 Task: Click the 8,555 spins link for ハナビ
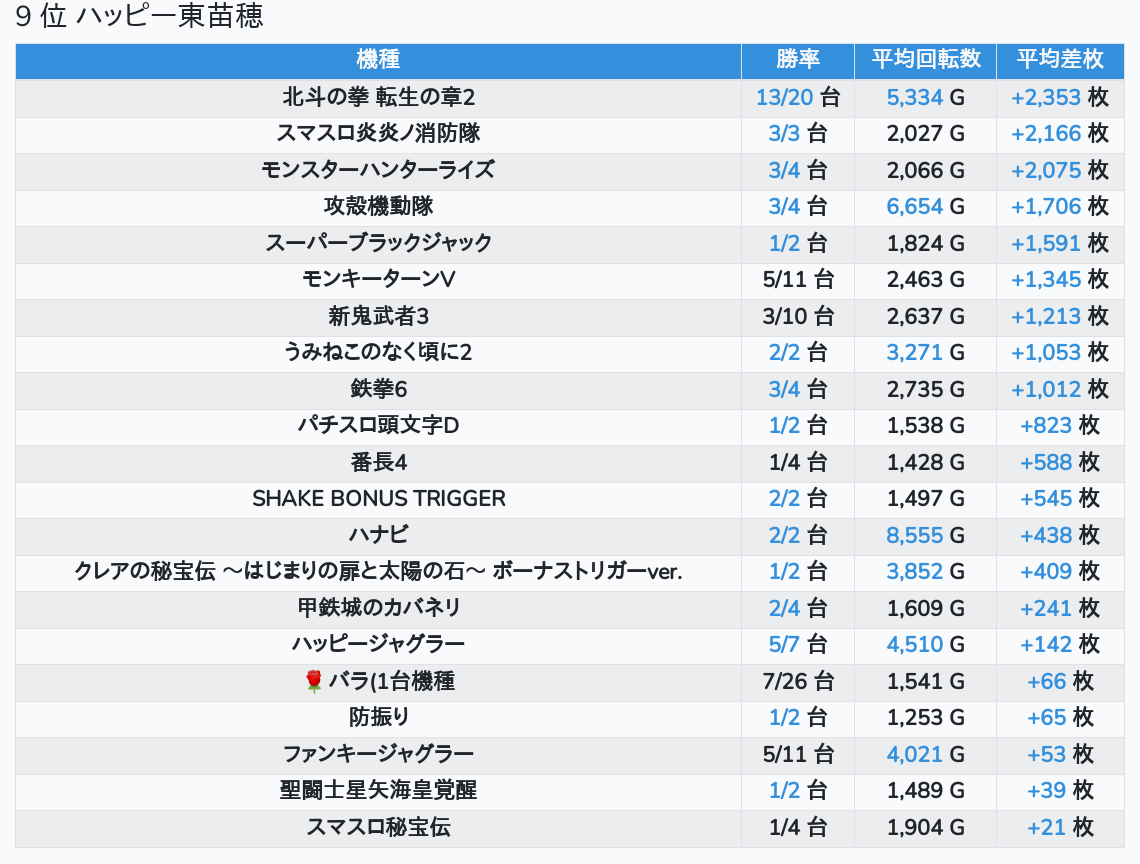pos(914,536)
